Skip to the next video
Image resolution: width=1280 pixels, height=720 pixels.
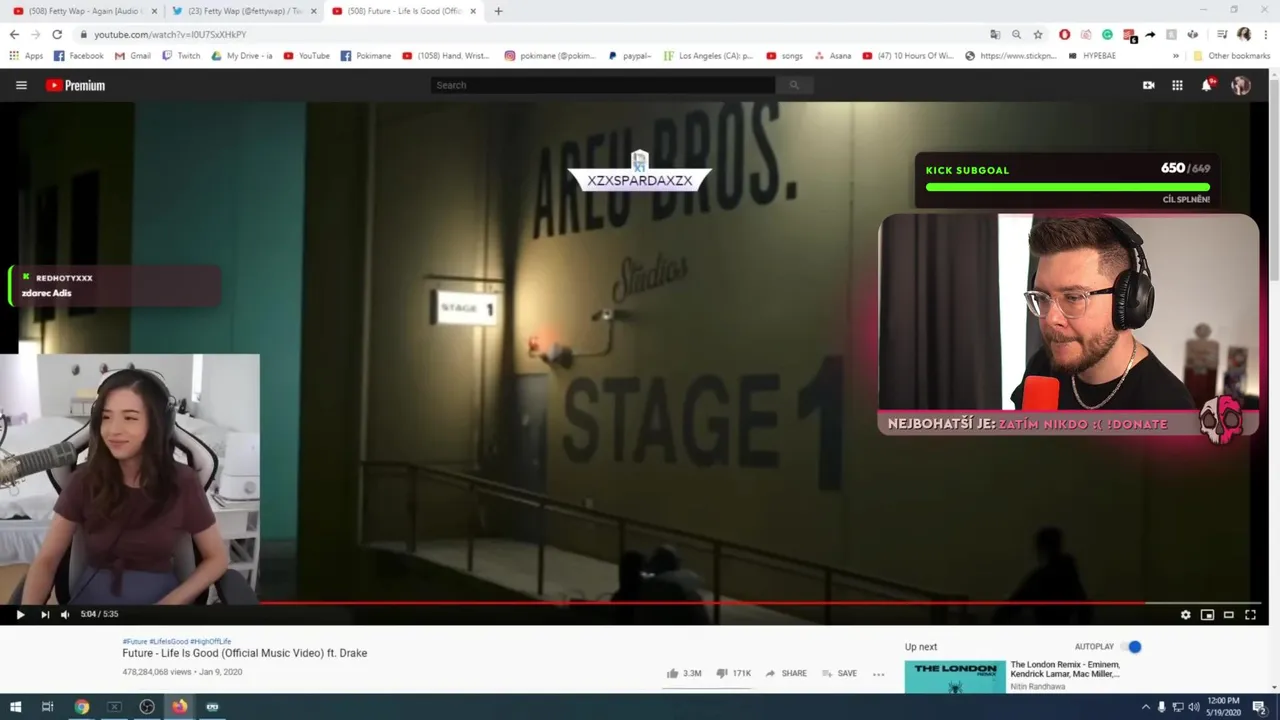(45, 615)
